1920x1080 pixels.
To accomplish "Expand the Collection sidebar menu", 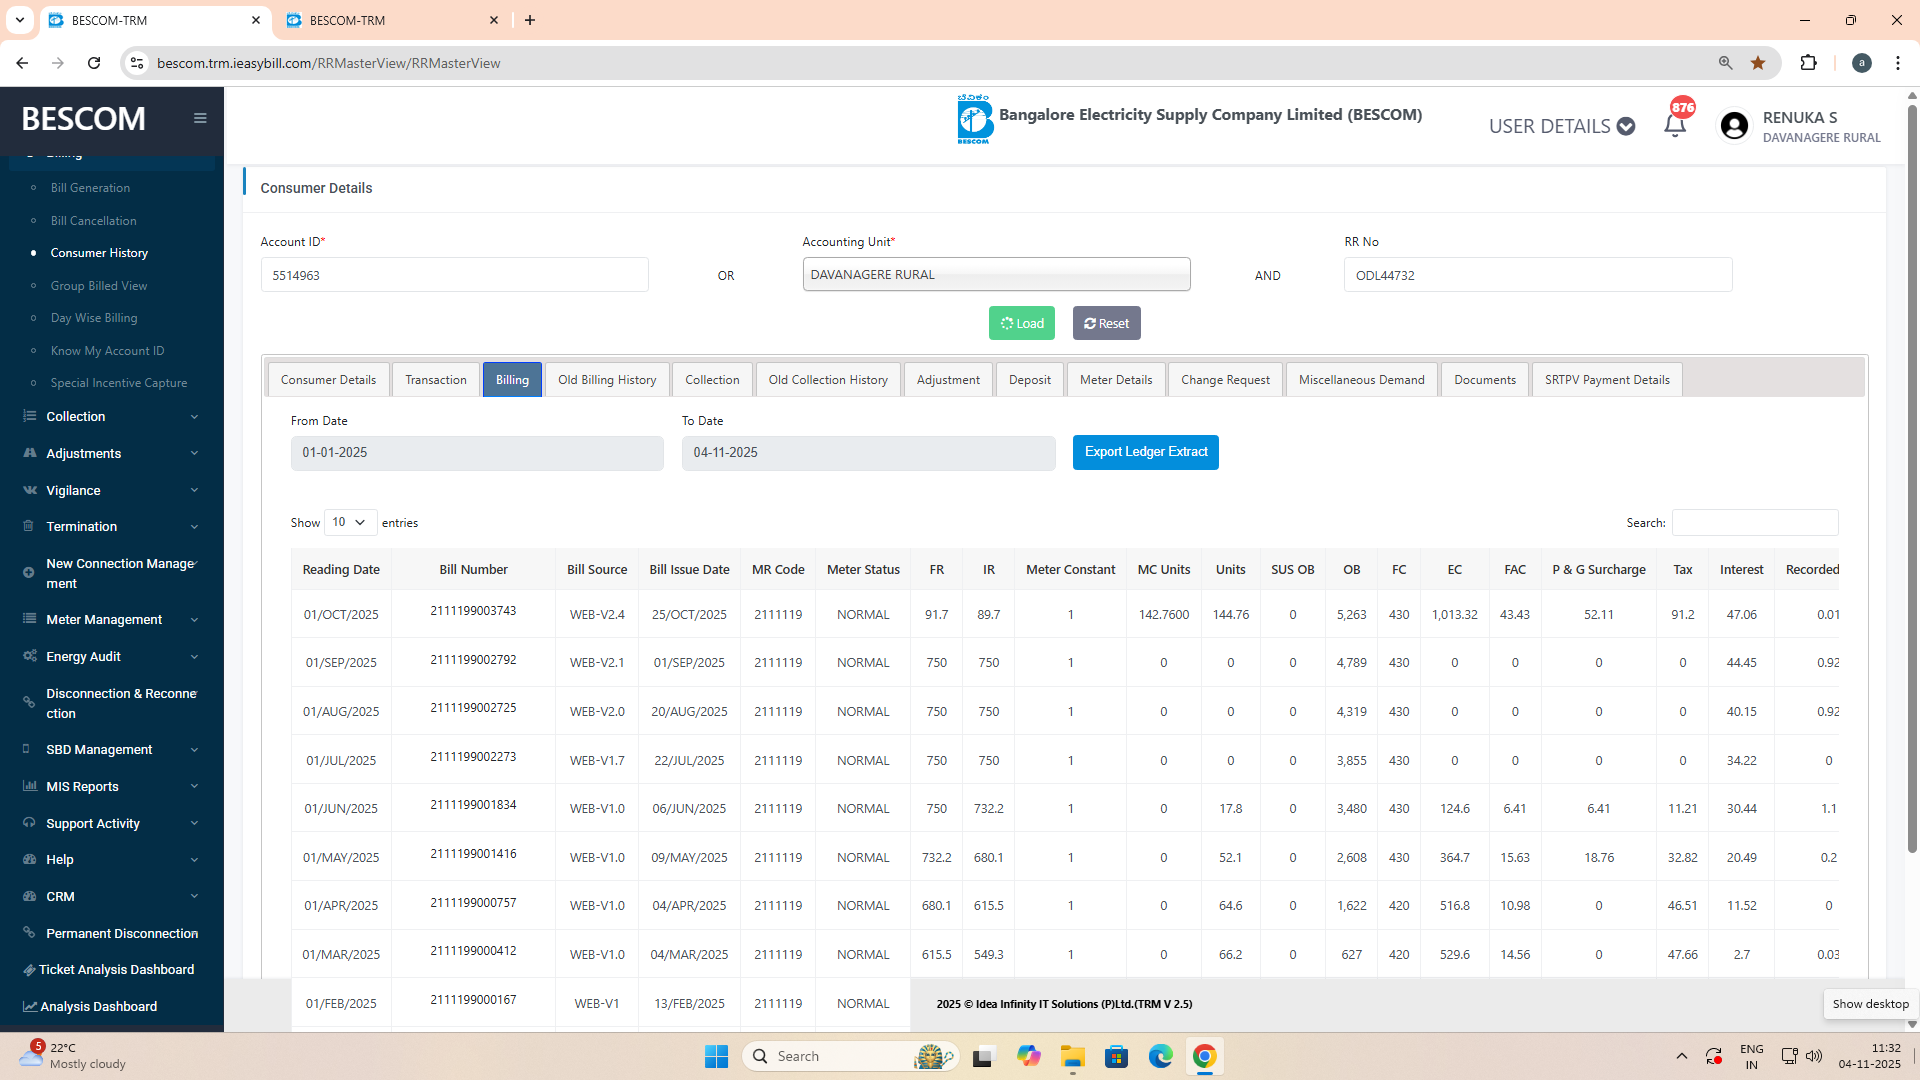I will click(112, 417).
